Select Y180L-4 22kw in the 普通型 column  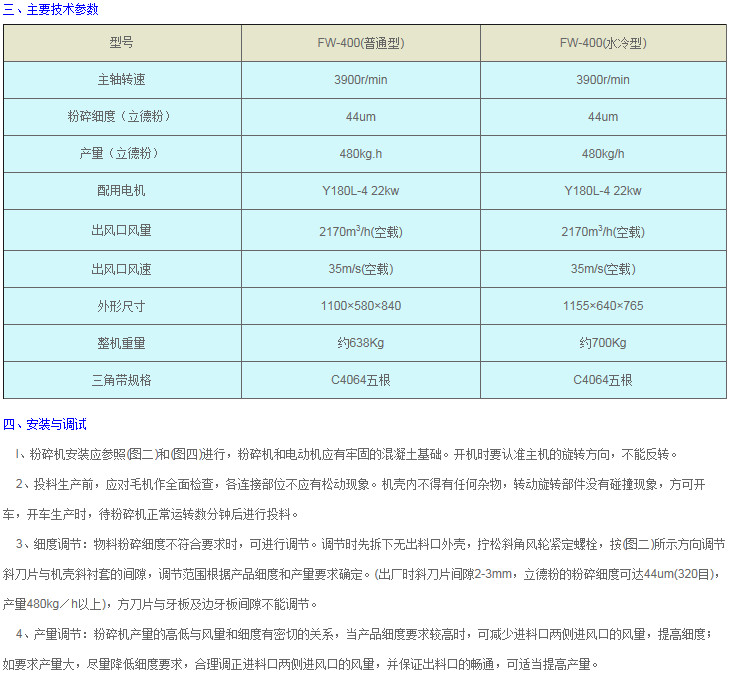(x=361, y=190)
